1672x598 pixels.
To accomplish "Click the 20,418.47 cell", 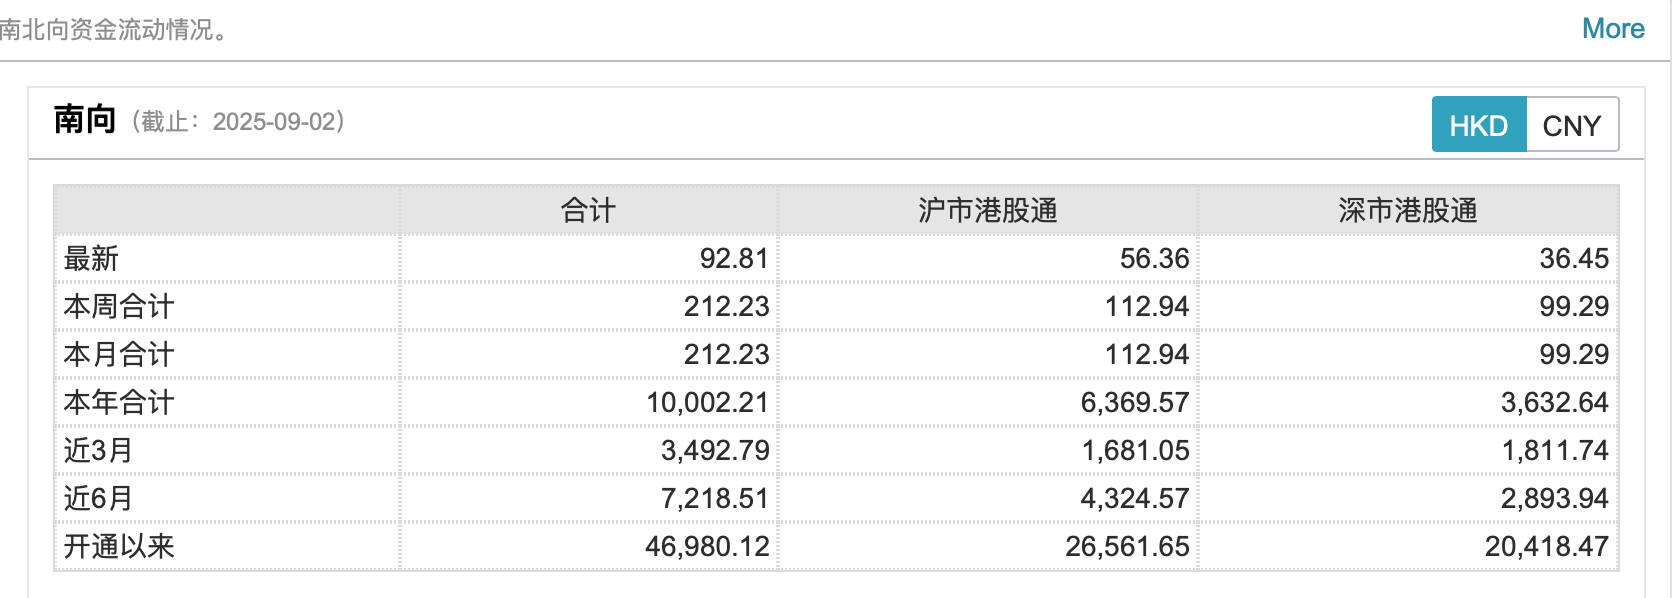I will pyautogui.click(x=1546, y=546).
